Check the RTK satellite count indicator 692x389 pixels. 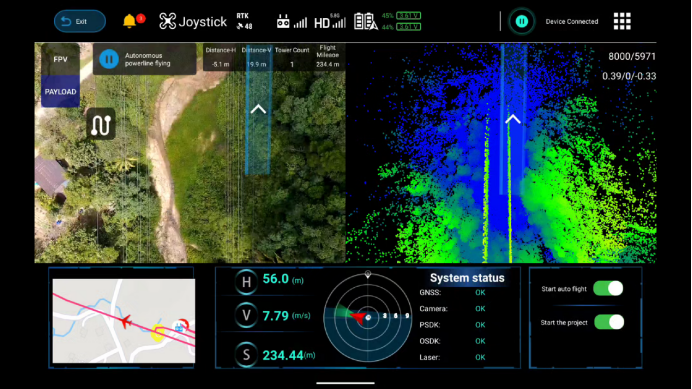[244, 21]
